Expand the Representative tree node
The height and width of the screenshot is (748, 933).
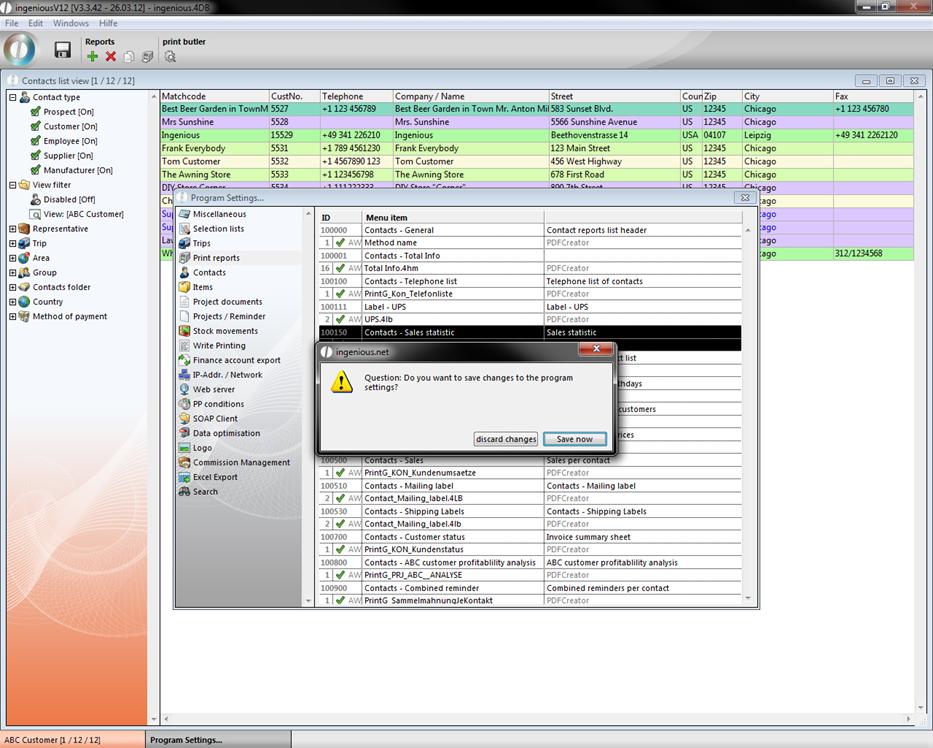pos(12,229)
